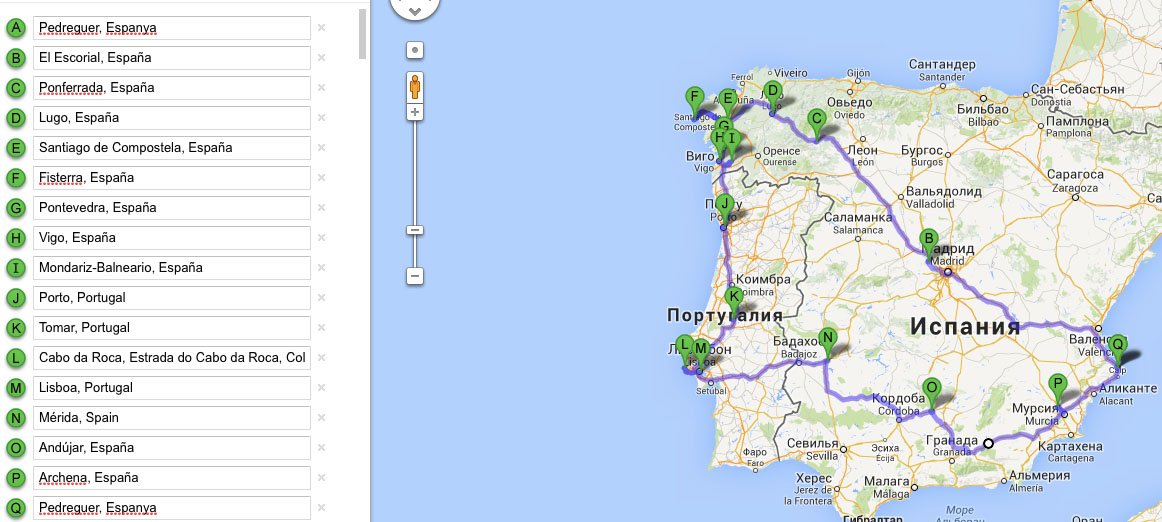
Task: Remove El Escorial waypoint with X
Action: point(322,58)
